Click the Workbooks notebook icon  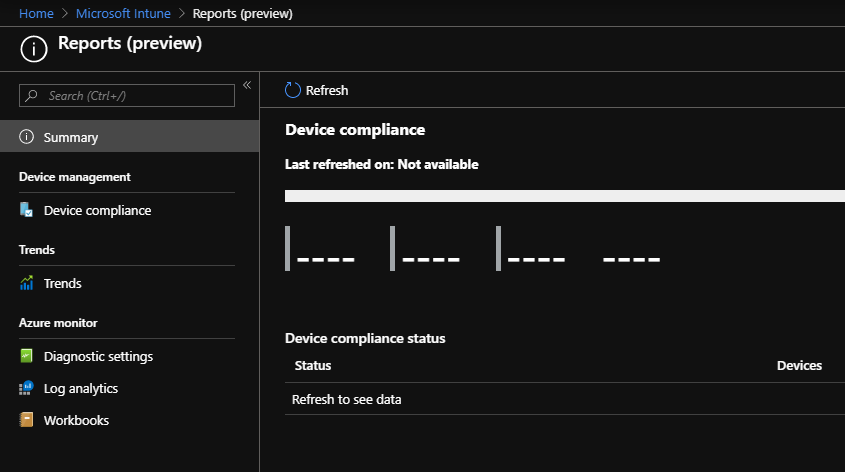pyautogui.click(x=27, y=420)
